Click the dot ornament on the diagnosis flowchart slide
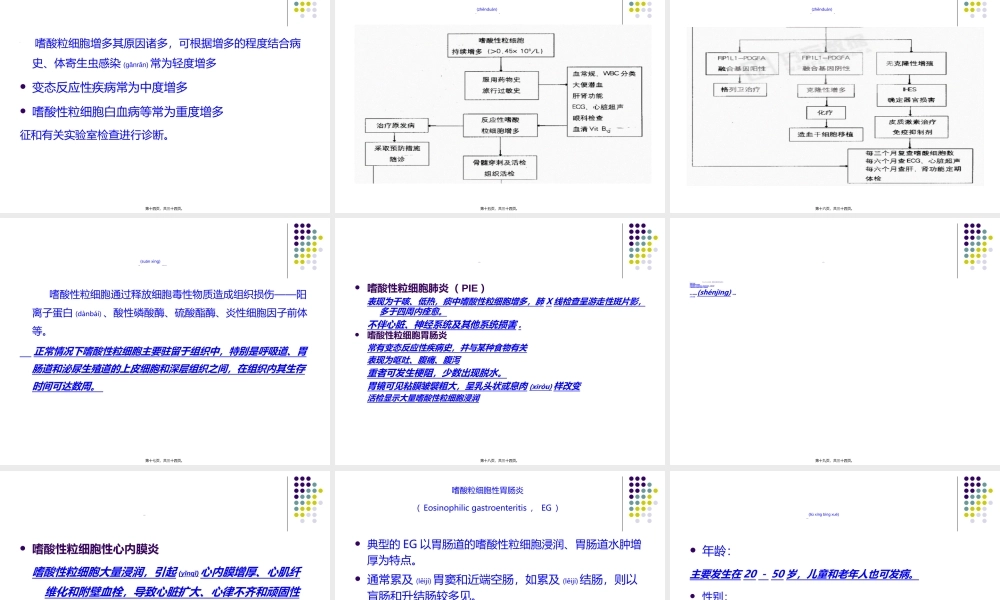This screenshot has height=600, width=1000. tap(638, 10)
